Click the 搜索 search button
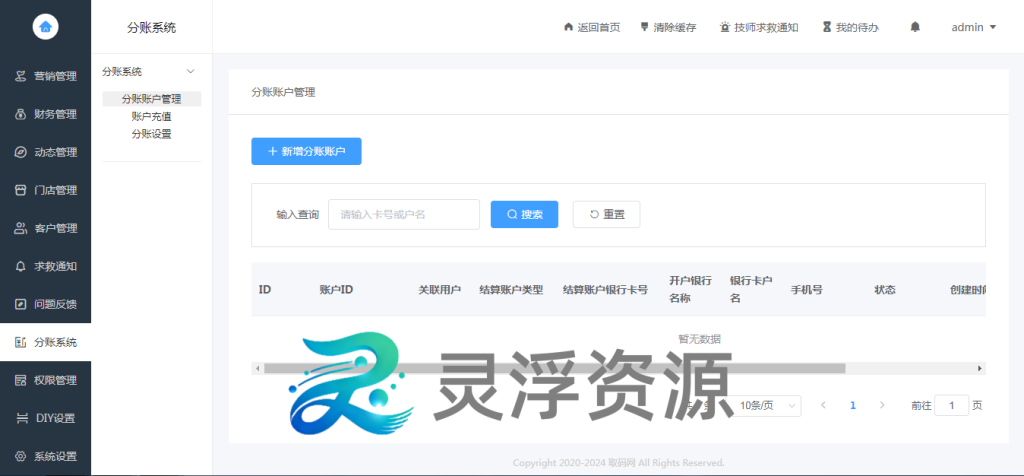 pyautogui.click(x=524, y=214)
